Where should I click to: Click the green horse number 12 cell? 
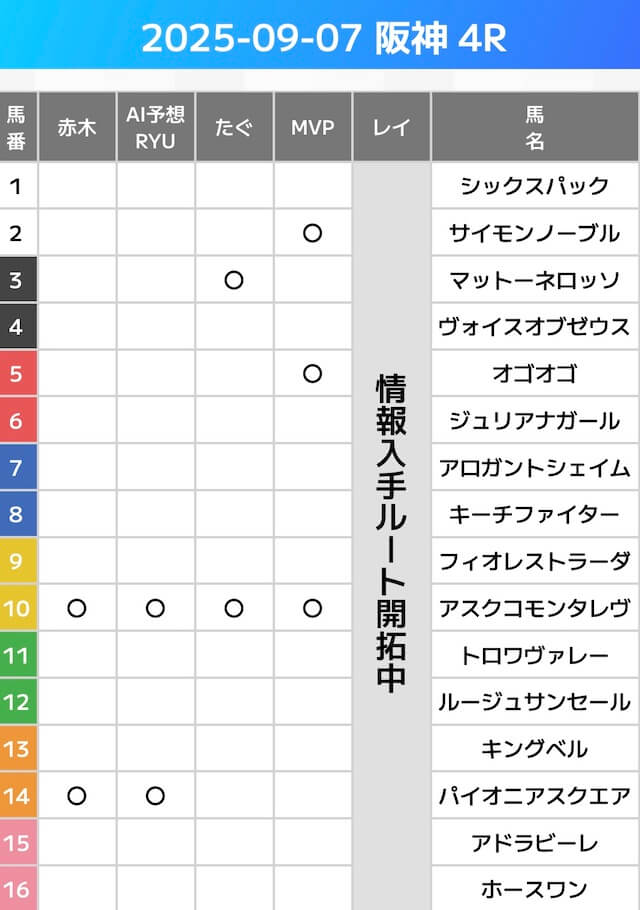(17, 702)
